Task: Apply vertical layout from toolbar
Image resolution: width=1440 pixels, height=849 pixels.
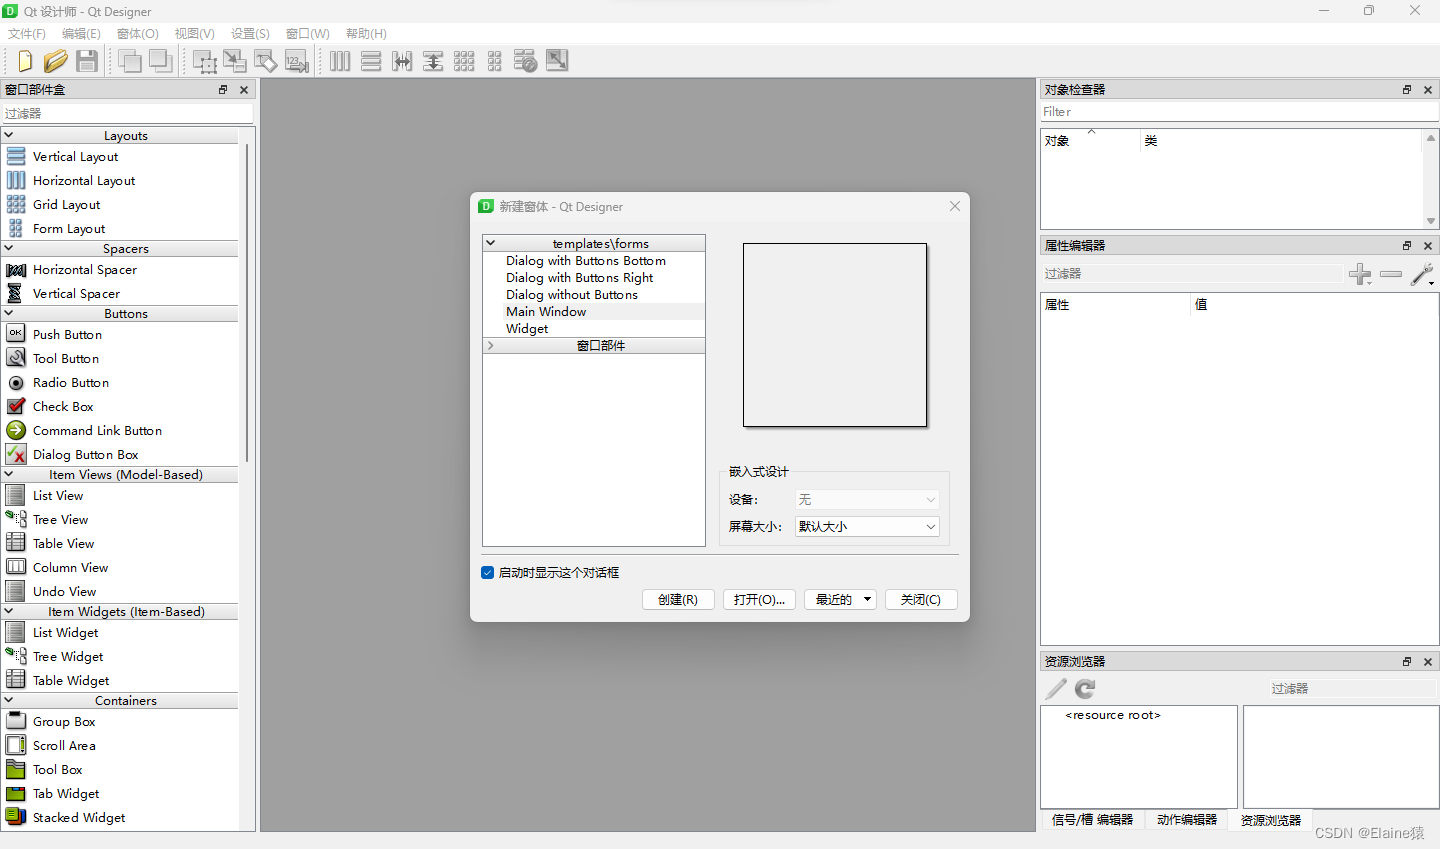Action: tap(371, 61)
